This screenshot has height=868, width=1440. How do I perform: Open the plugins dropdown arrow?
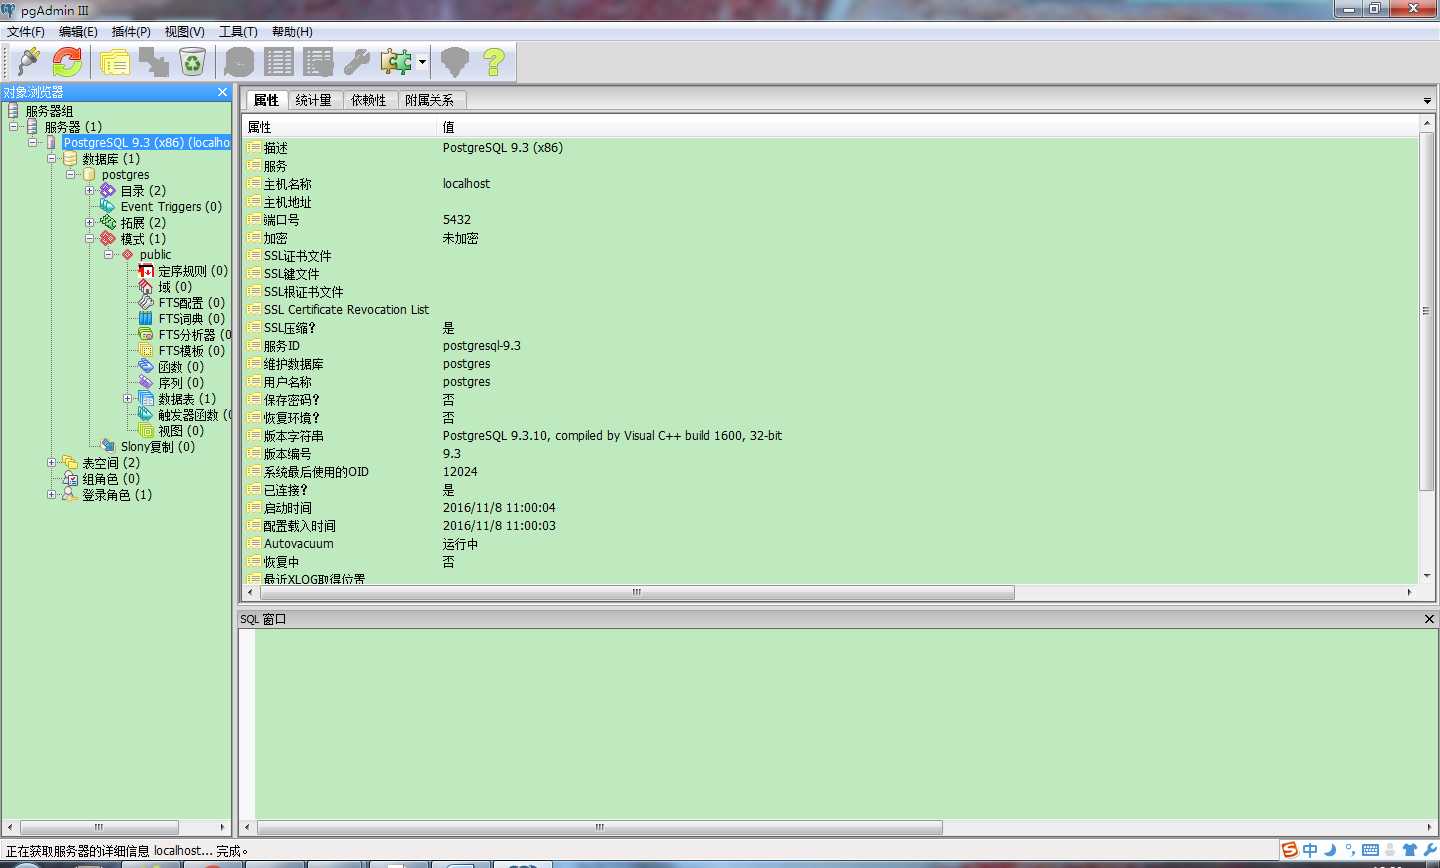(422, 62)
